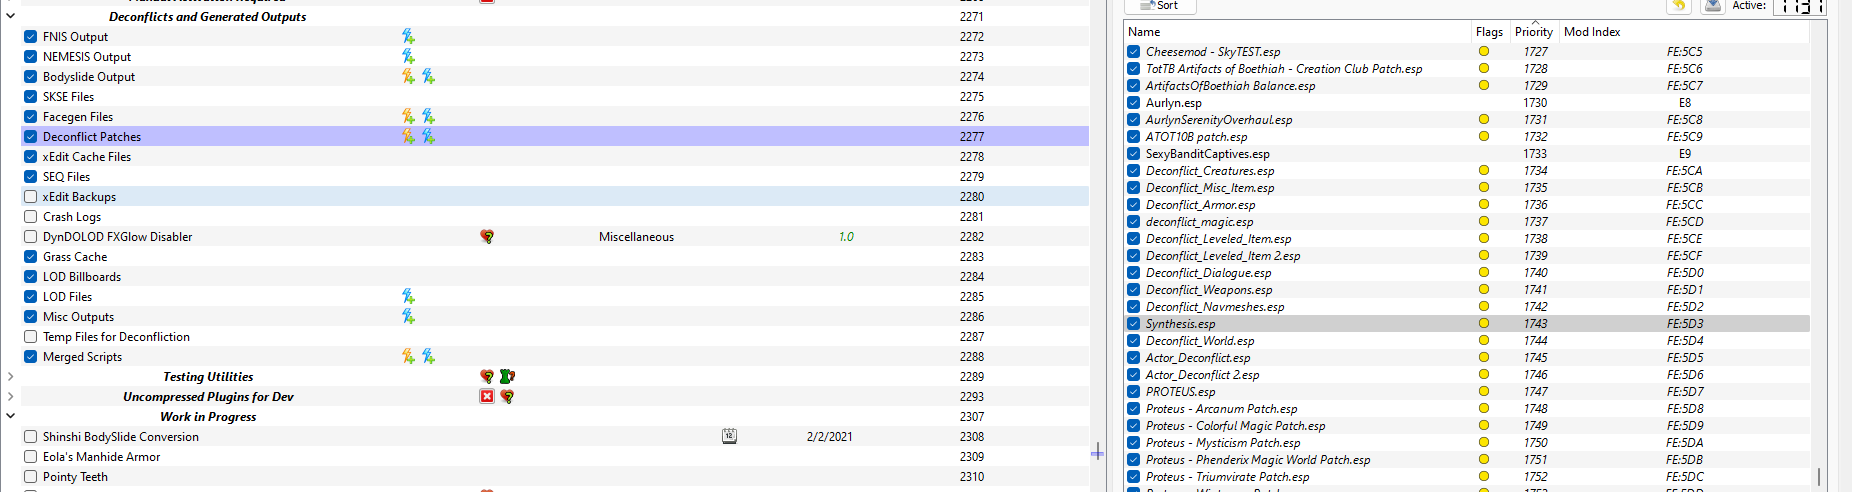Click version 1.0 of DynDOLOD FXGlow Disabler

click(846, 237)
